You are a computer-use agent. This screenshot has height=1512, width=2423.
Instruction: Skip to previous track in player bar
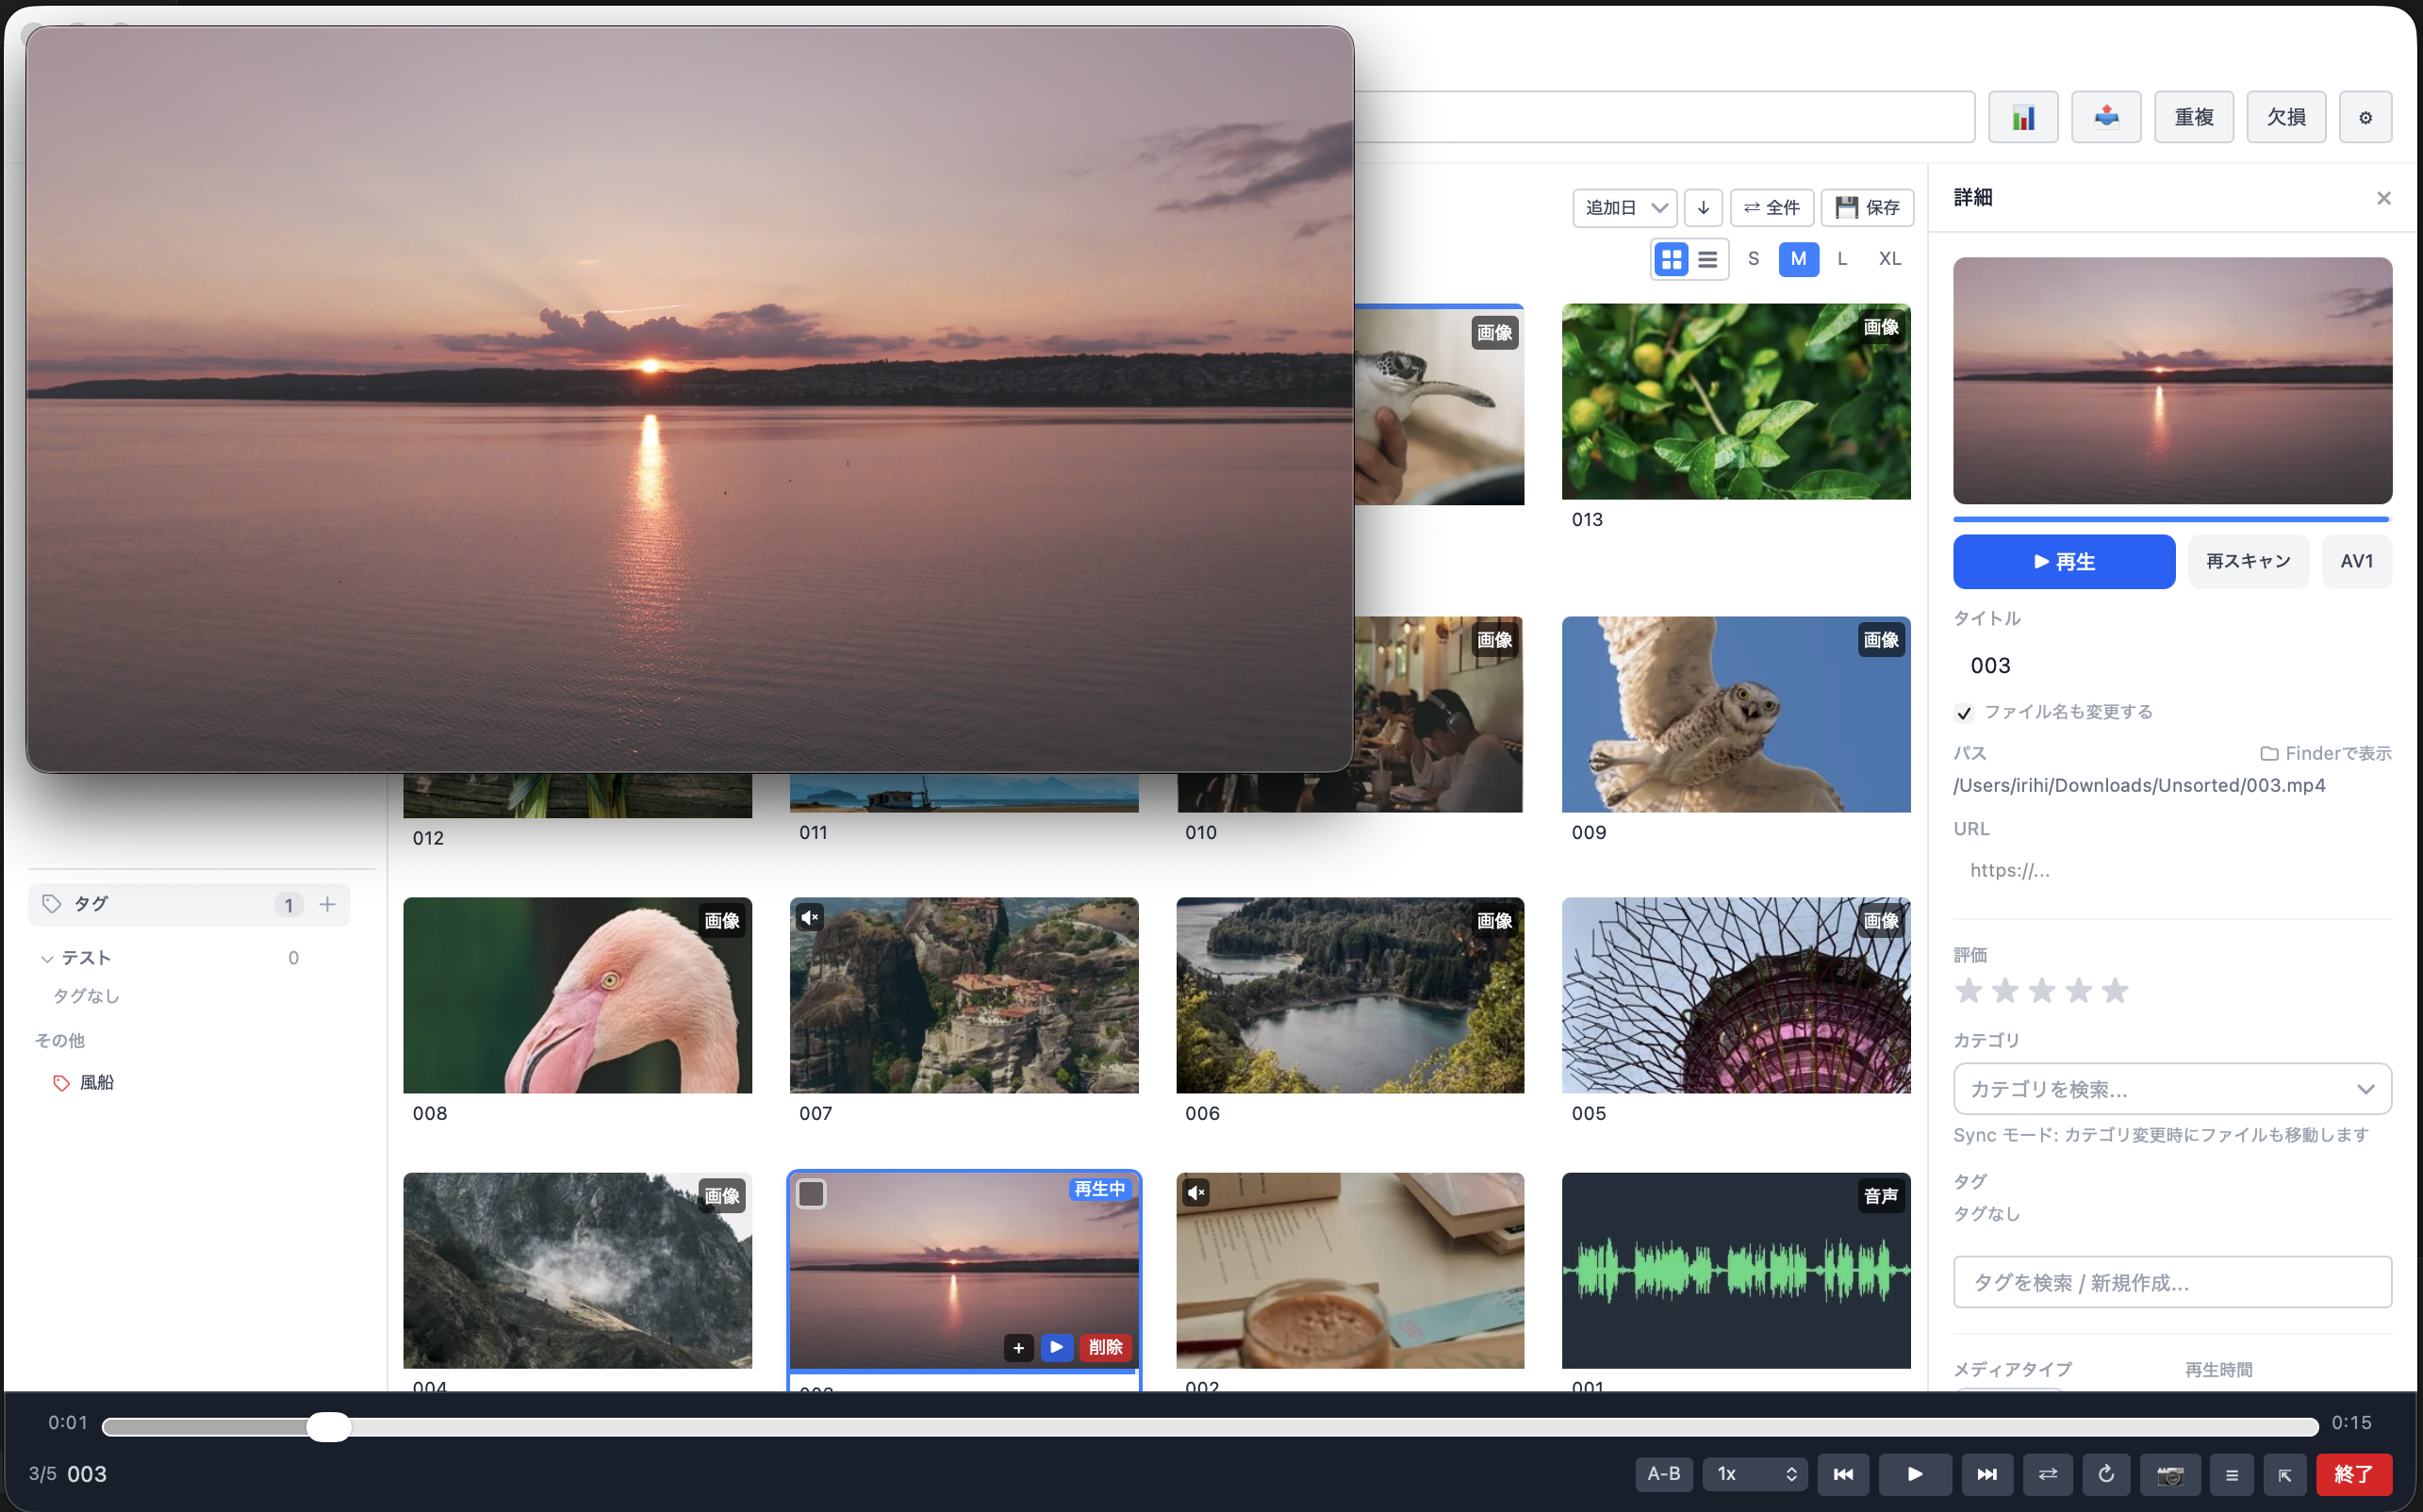pos(1842,1473)
